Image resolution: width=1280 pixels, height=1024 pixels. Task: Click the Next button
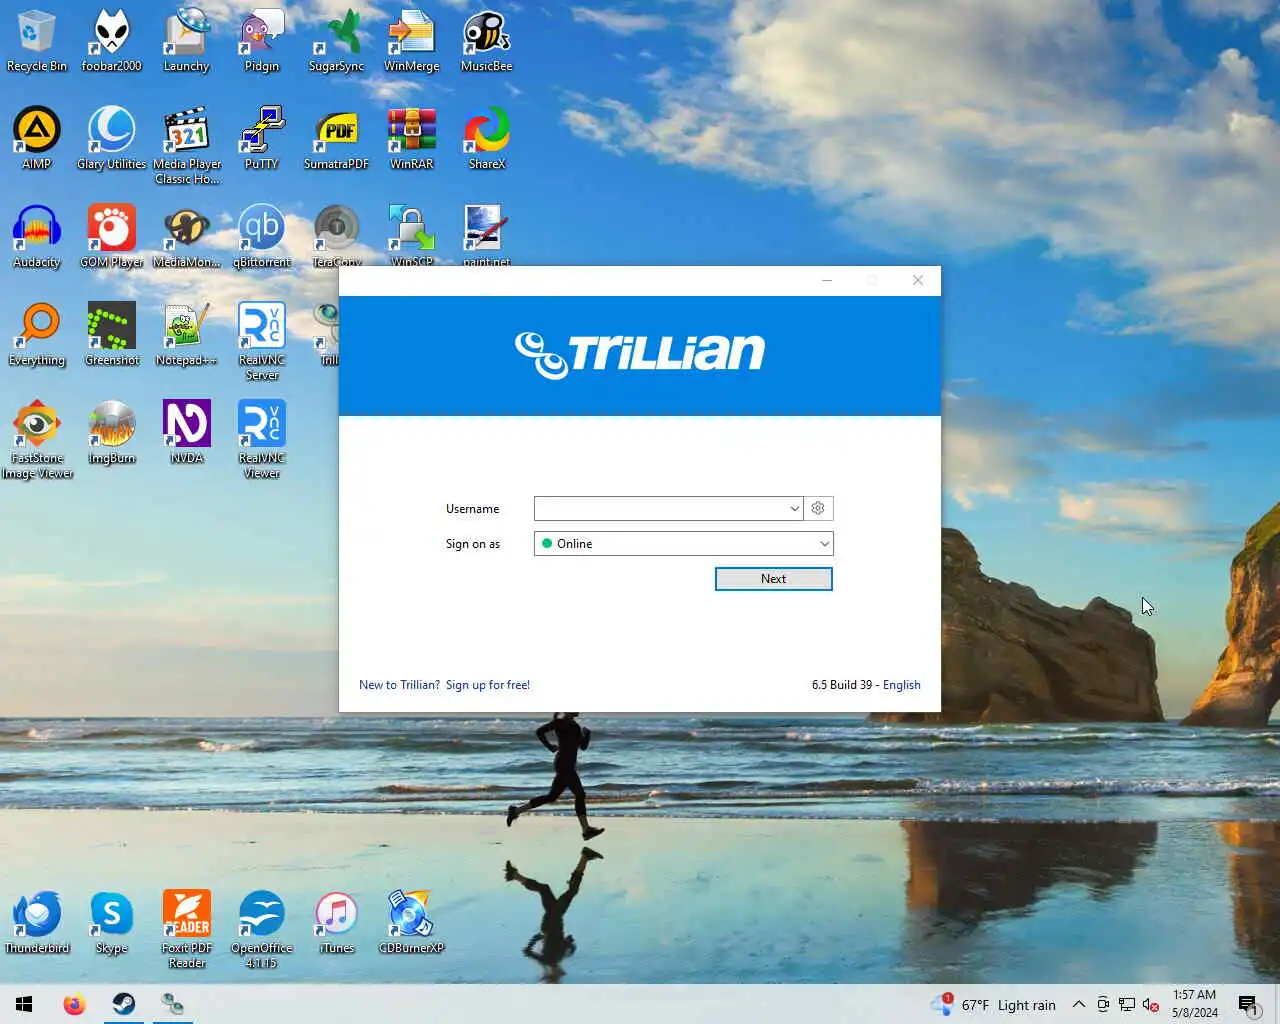773,579
